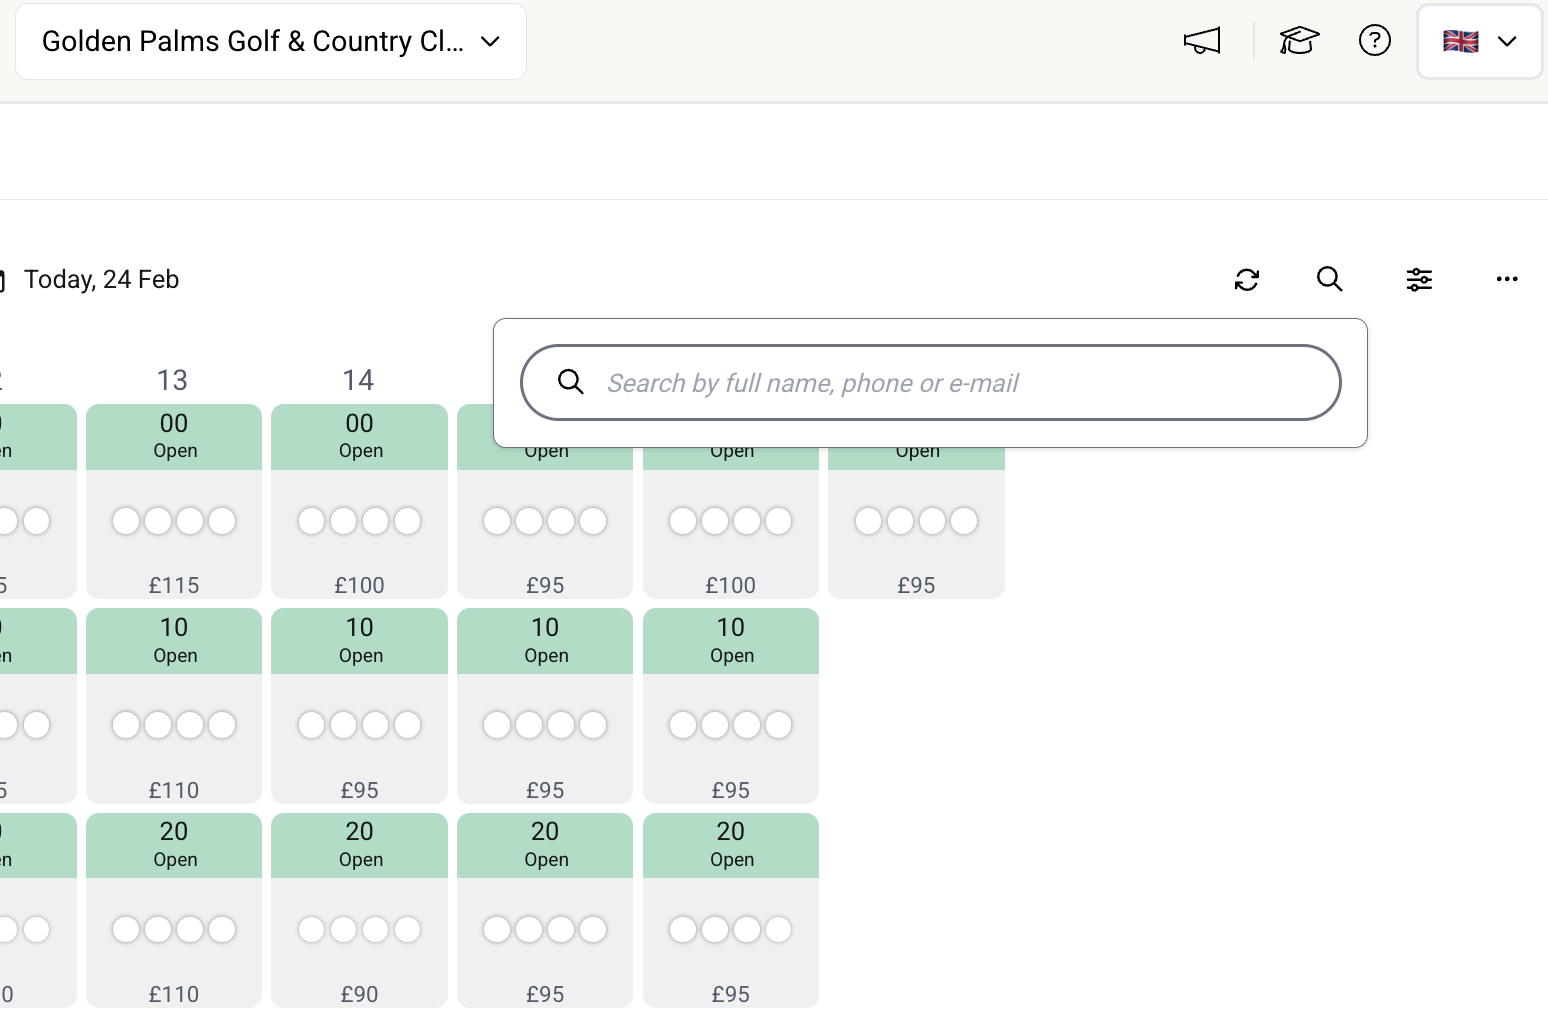Image resolution: width=1548 pixels, height=1010 pixels.
Task: Select first player slot in 14:10 £95 tee time
Action: 312,725
